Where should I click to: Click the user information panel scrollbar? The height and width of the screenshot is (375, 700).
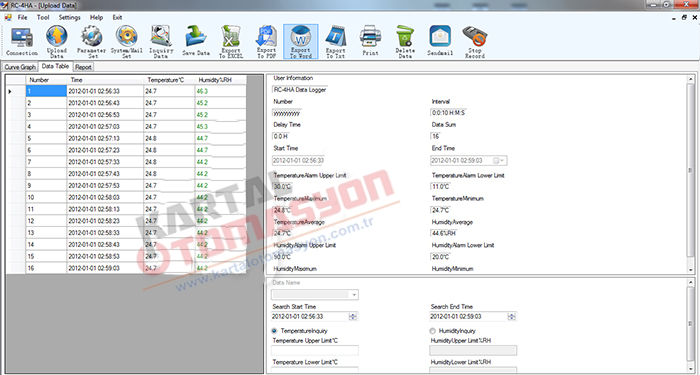[691, 174]
